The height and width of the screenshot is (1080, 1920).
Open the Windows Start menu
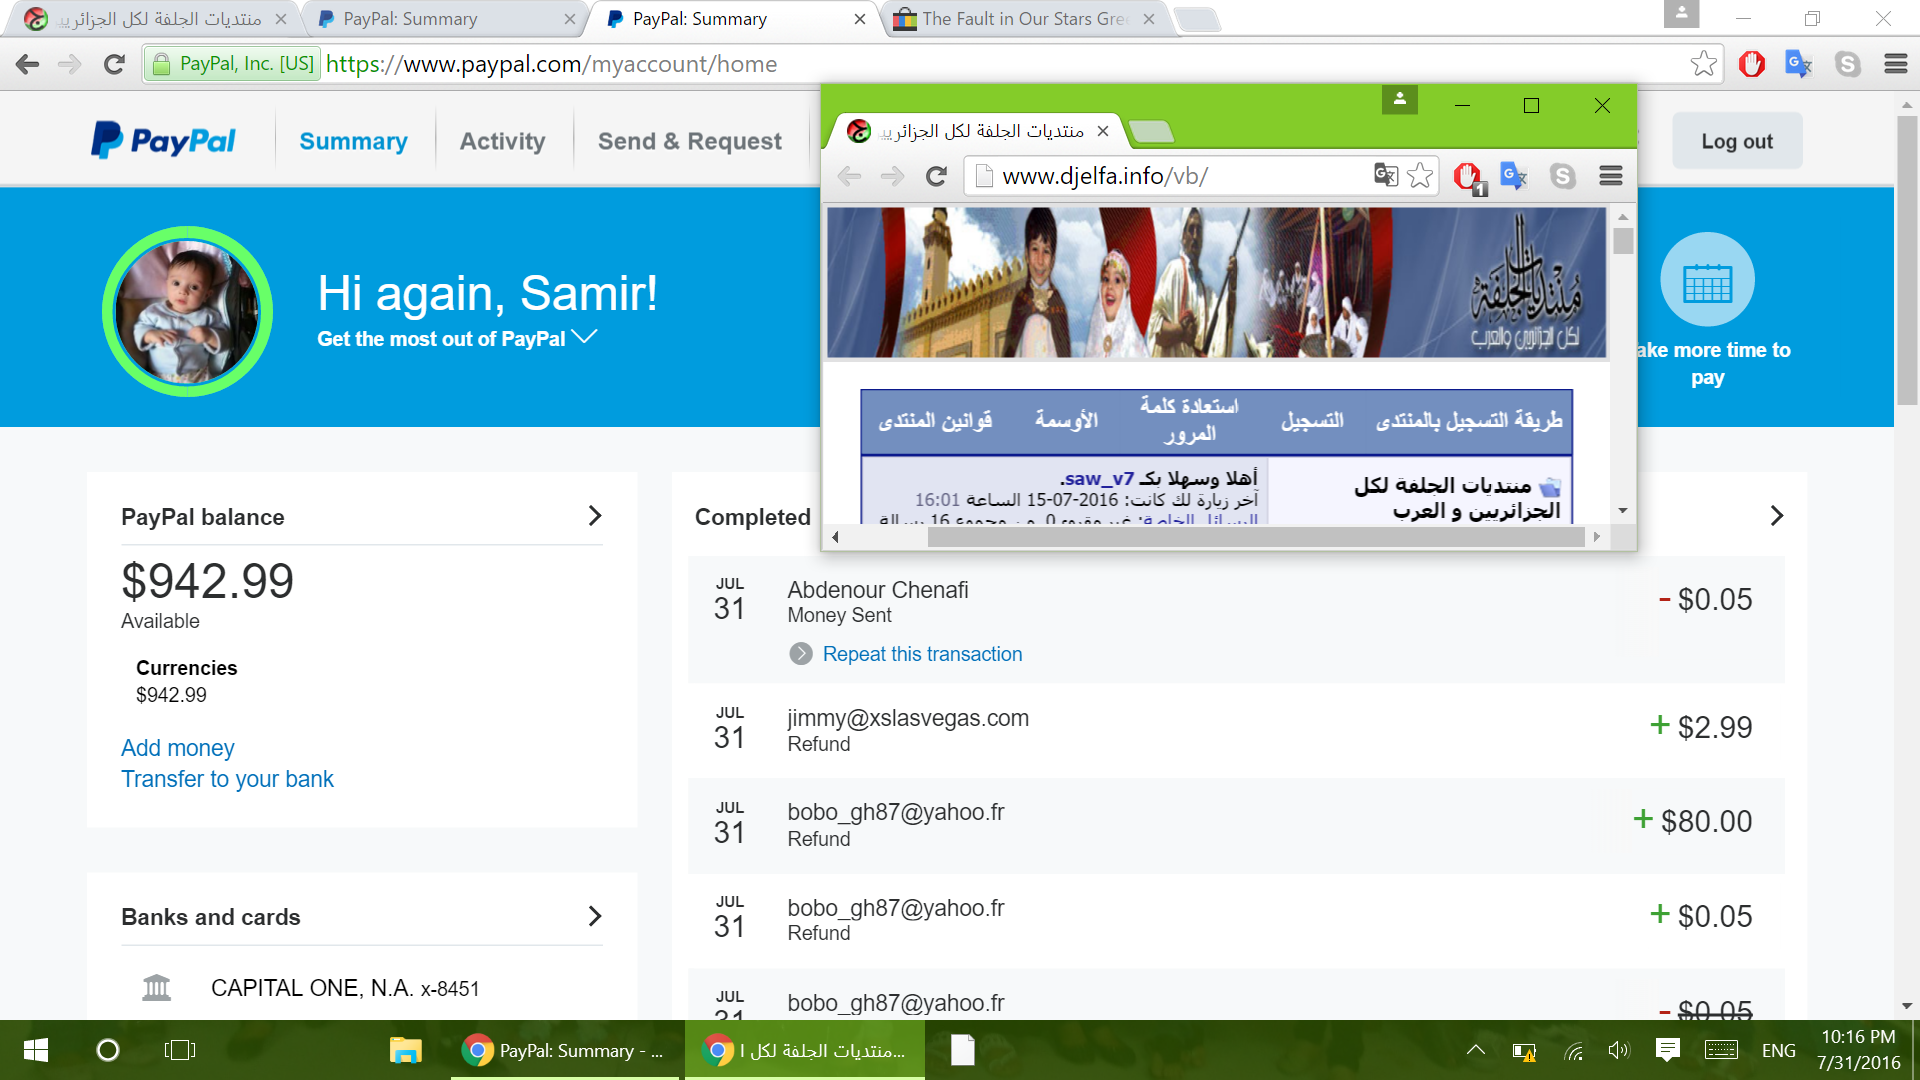(x=36, y=1050)
